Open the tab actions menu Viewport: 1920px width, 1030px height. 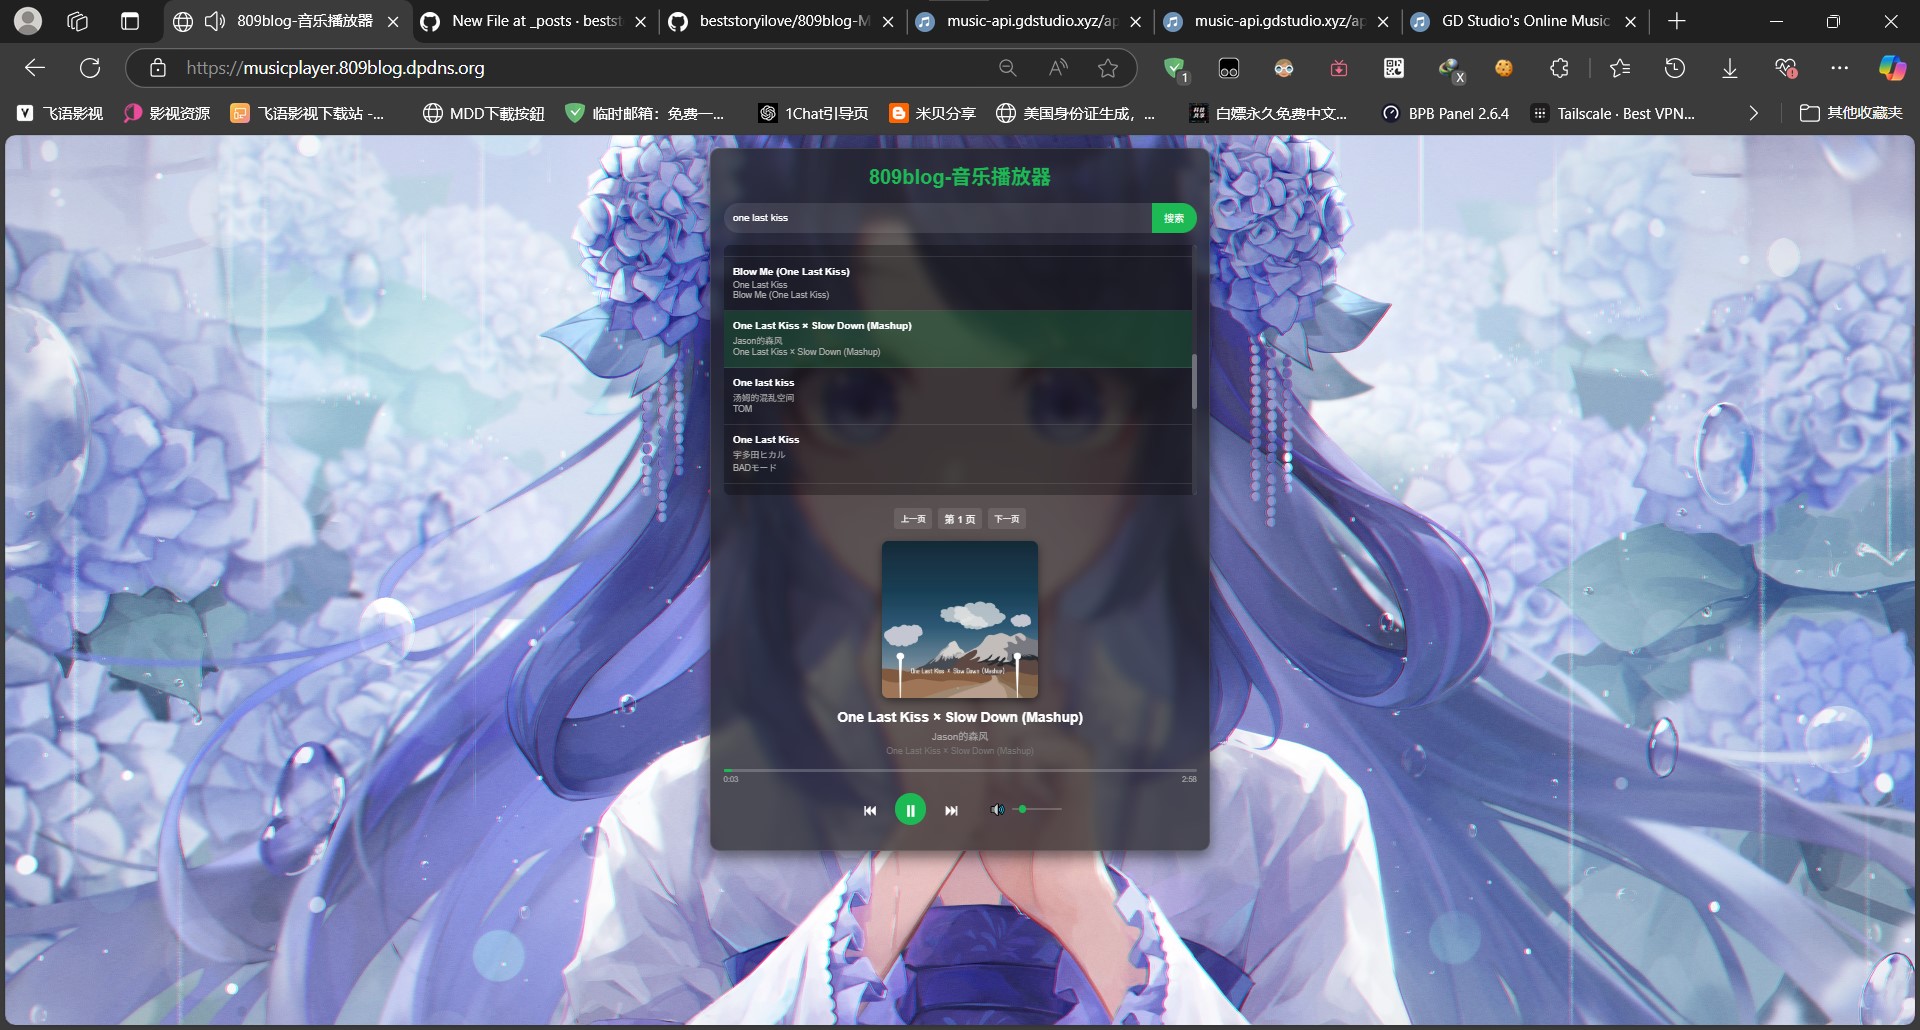coord(130,21)
